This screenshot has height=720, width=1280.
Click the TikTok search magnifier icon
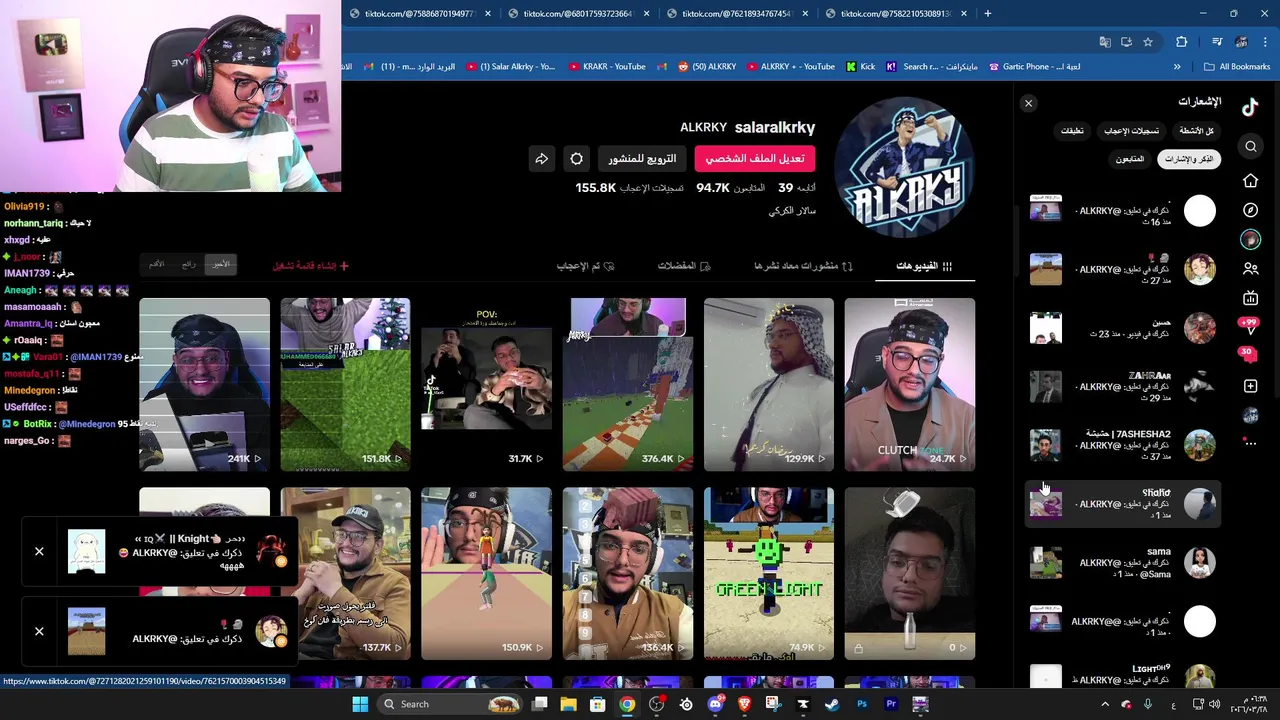pyautogui.click(x=1250, y=147)
